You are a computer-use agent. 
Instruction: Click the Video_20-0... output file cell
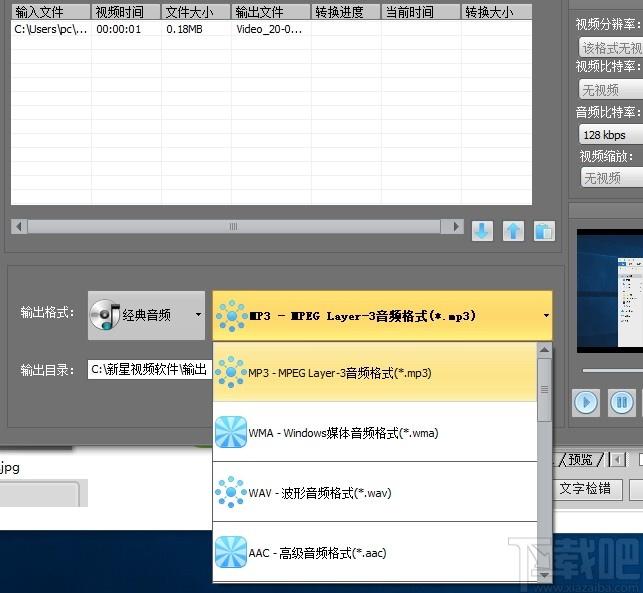(271, 29)
